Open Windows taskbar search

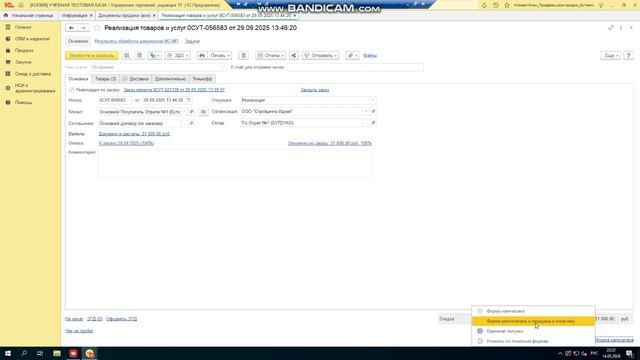coord(24,353)
